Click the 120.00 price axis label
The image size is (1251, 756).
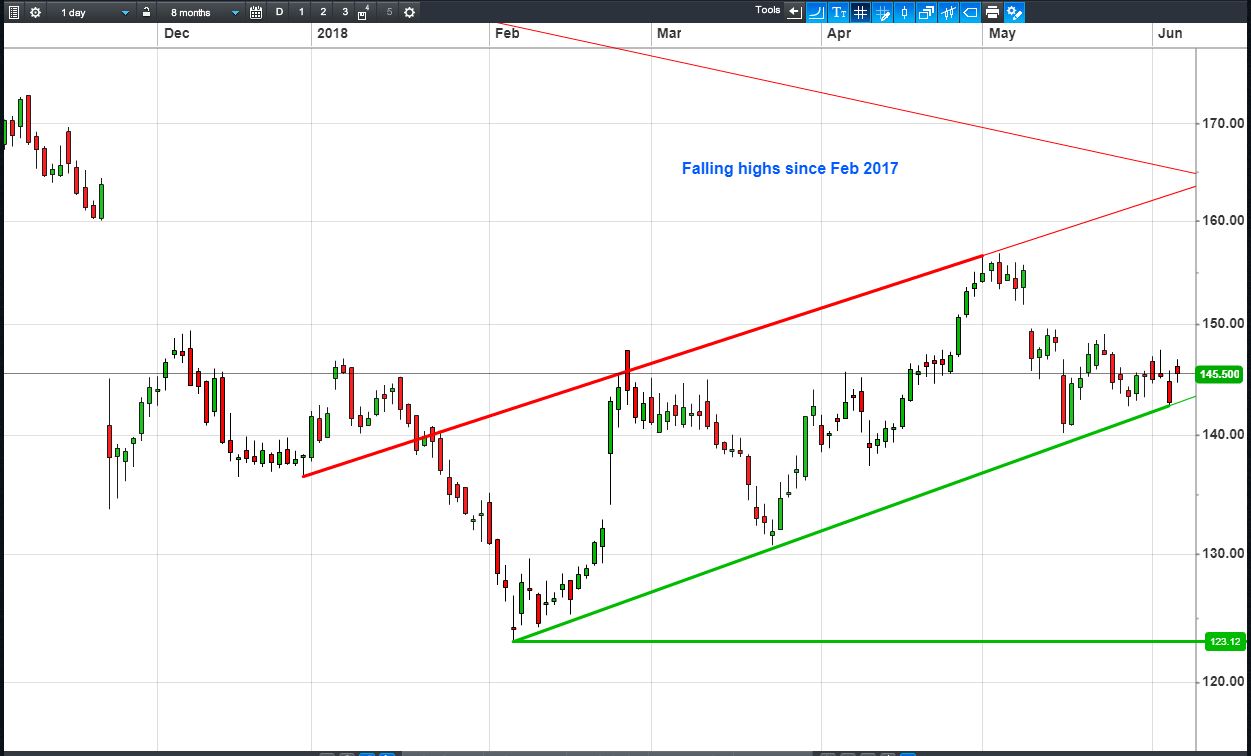[x=1223, y=682]
